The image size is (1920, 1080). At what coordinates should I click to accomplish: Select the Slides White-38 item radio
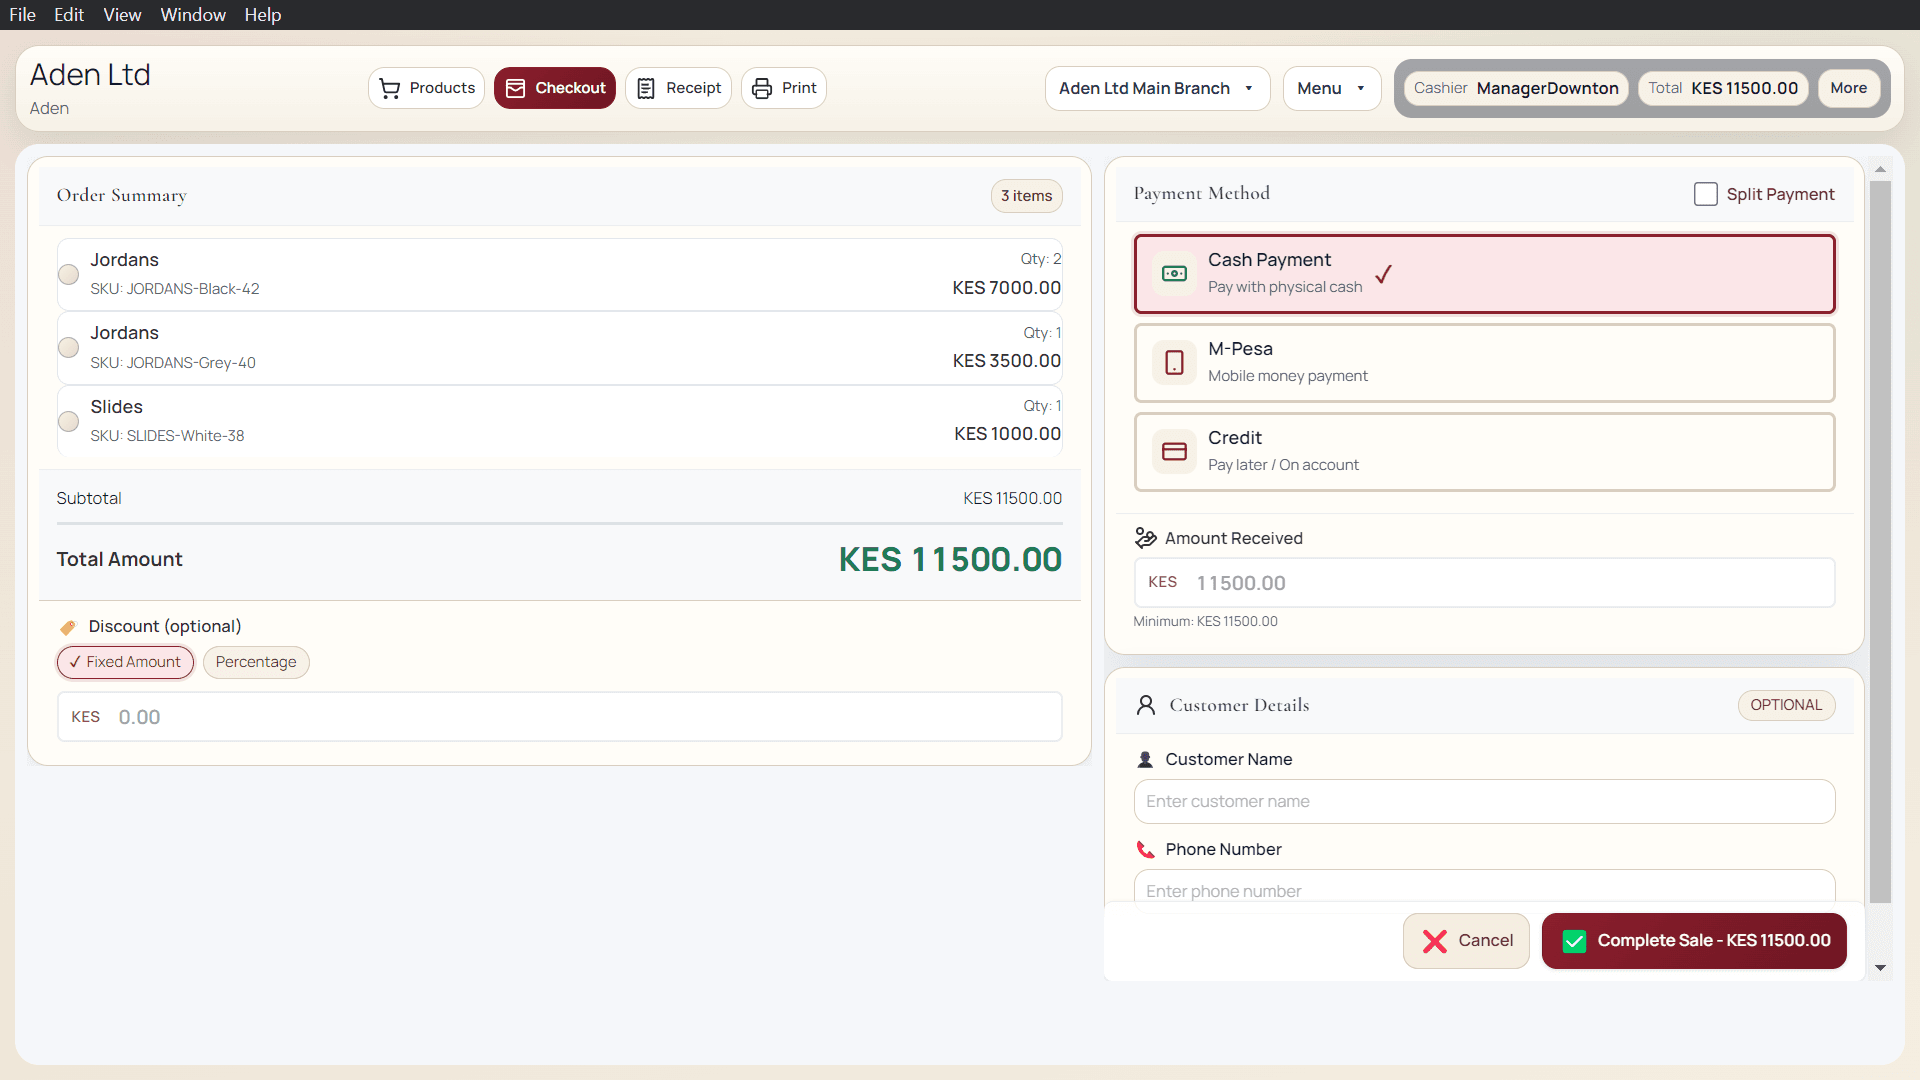pos(69,421)
